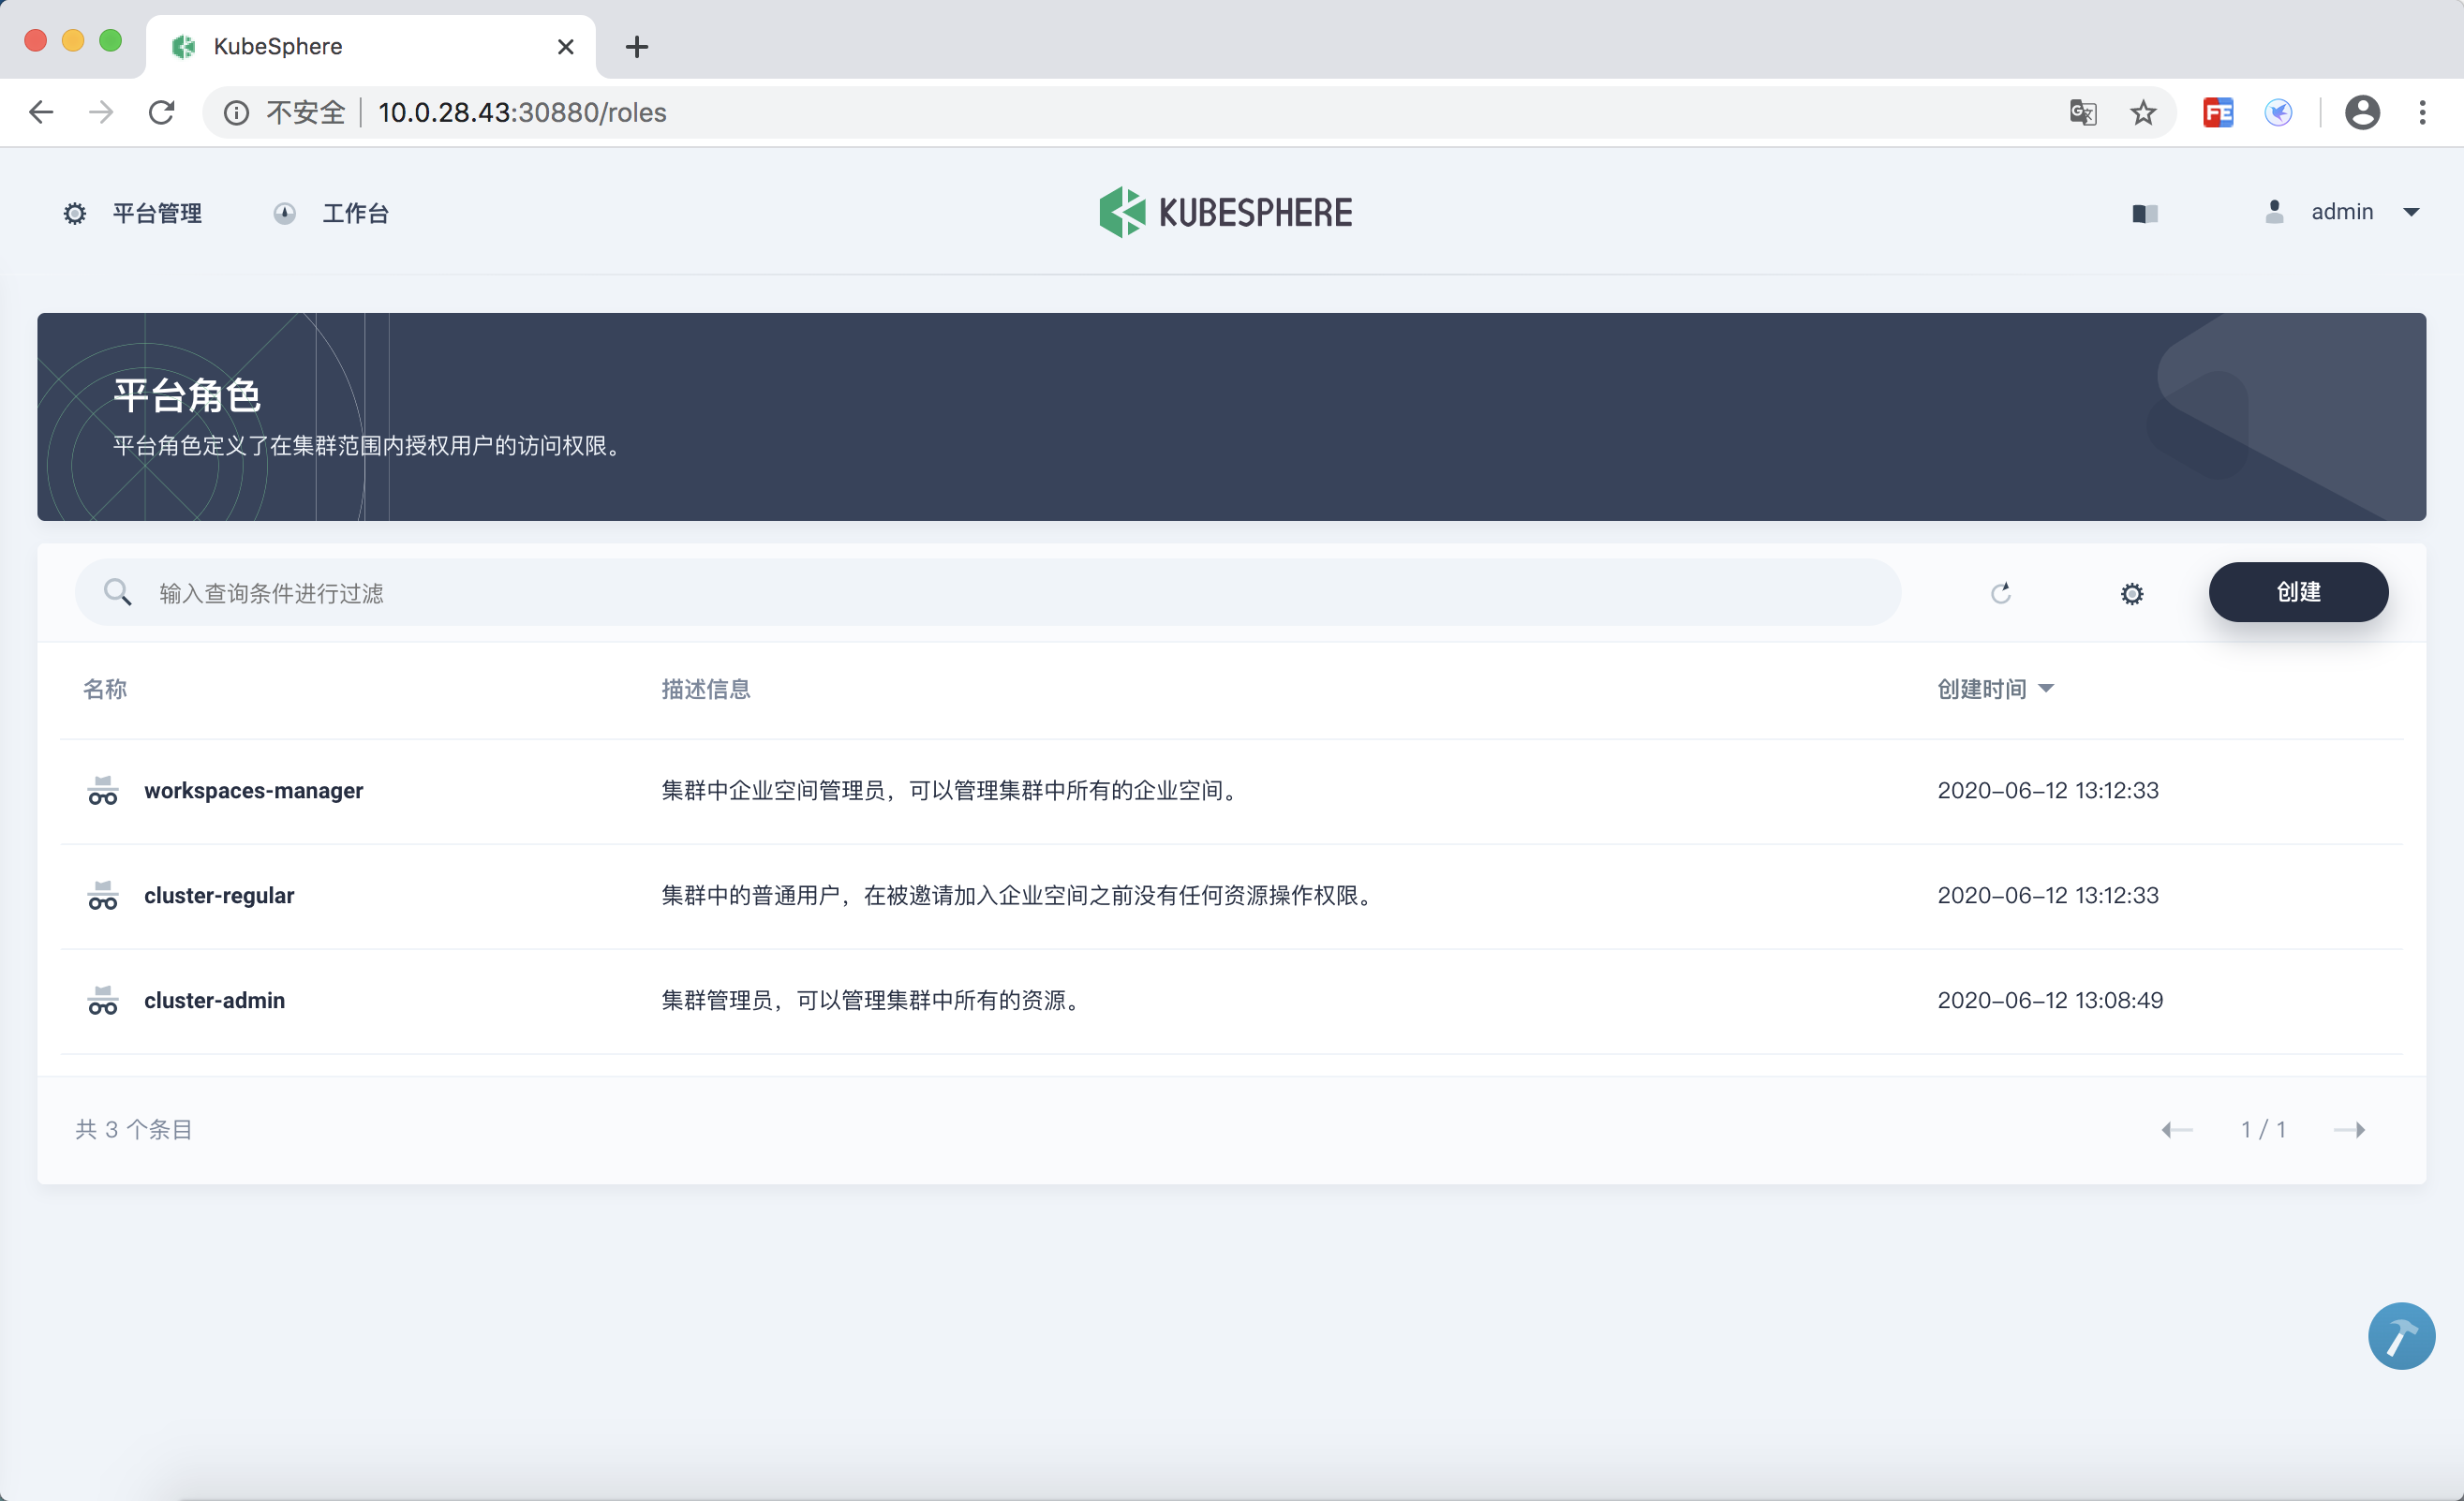Open the cluster-regular role link
The image size is (2464, 1501).
(219, 895)
